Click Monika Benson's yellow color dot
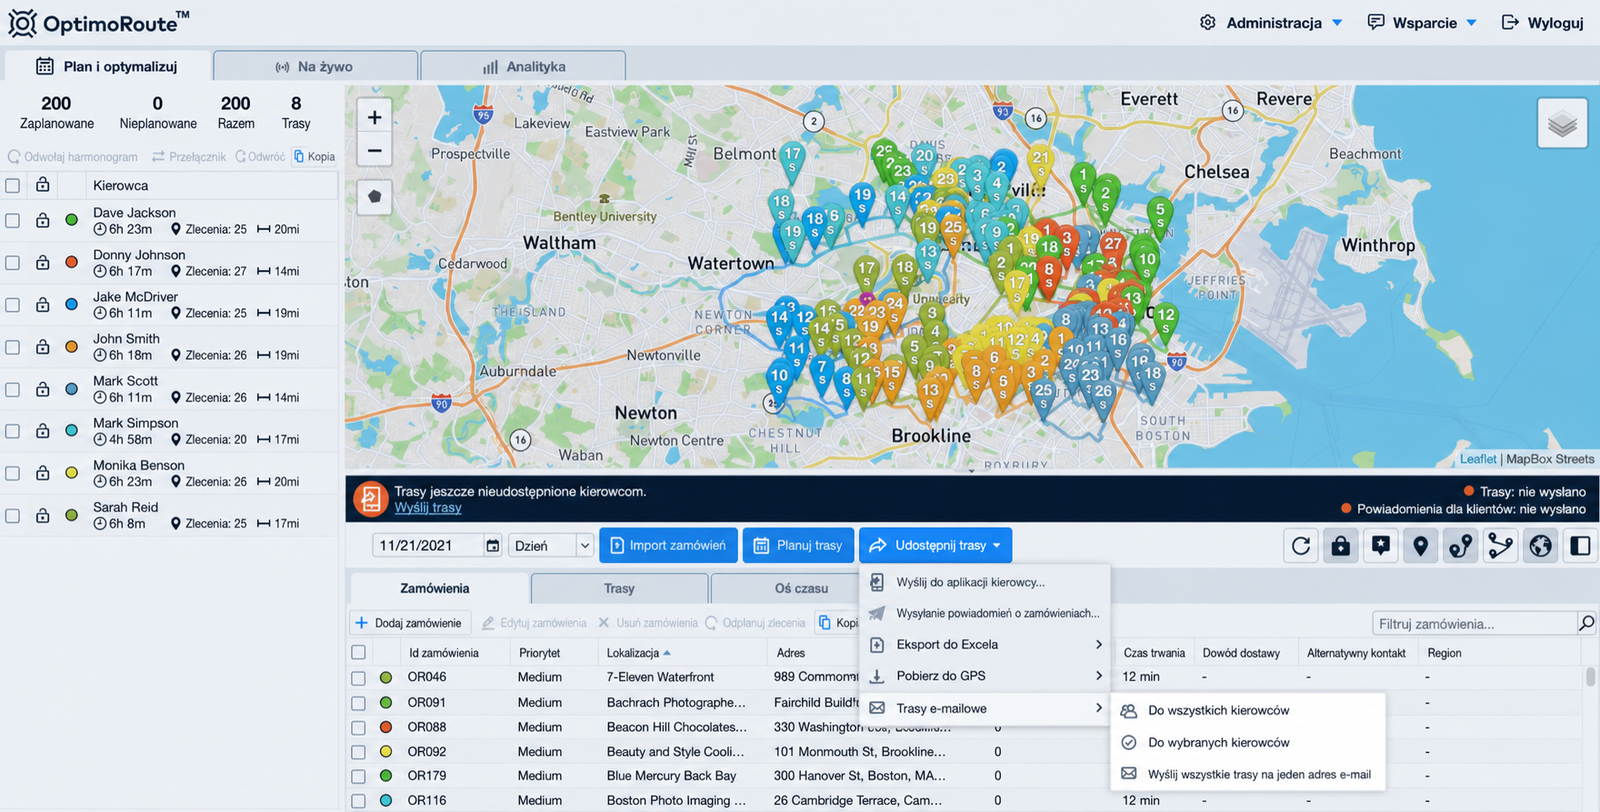This screenshot has height=812, width=1600. [72, 472]
